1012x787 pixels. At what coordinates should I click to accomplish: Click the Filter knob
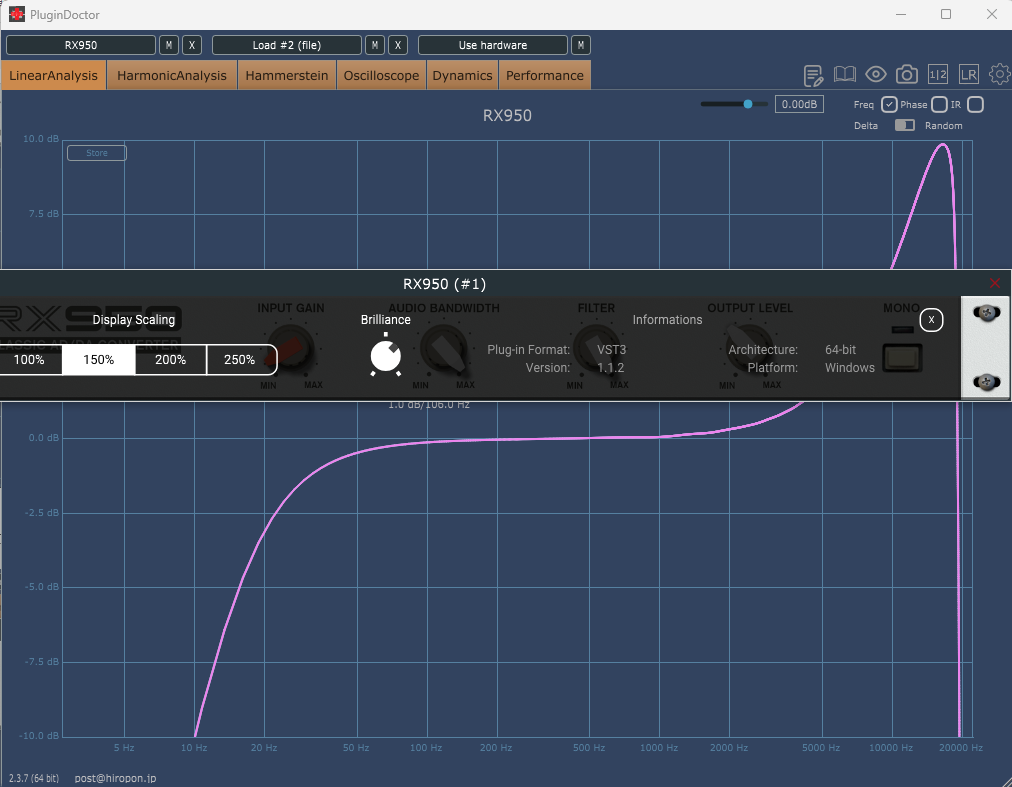point(596,349)
